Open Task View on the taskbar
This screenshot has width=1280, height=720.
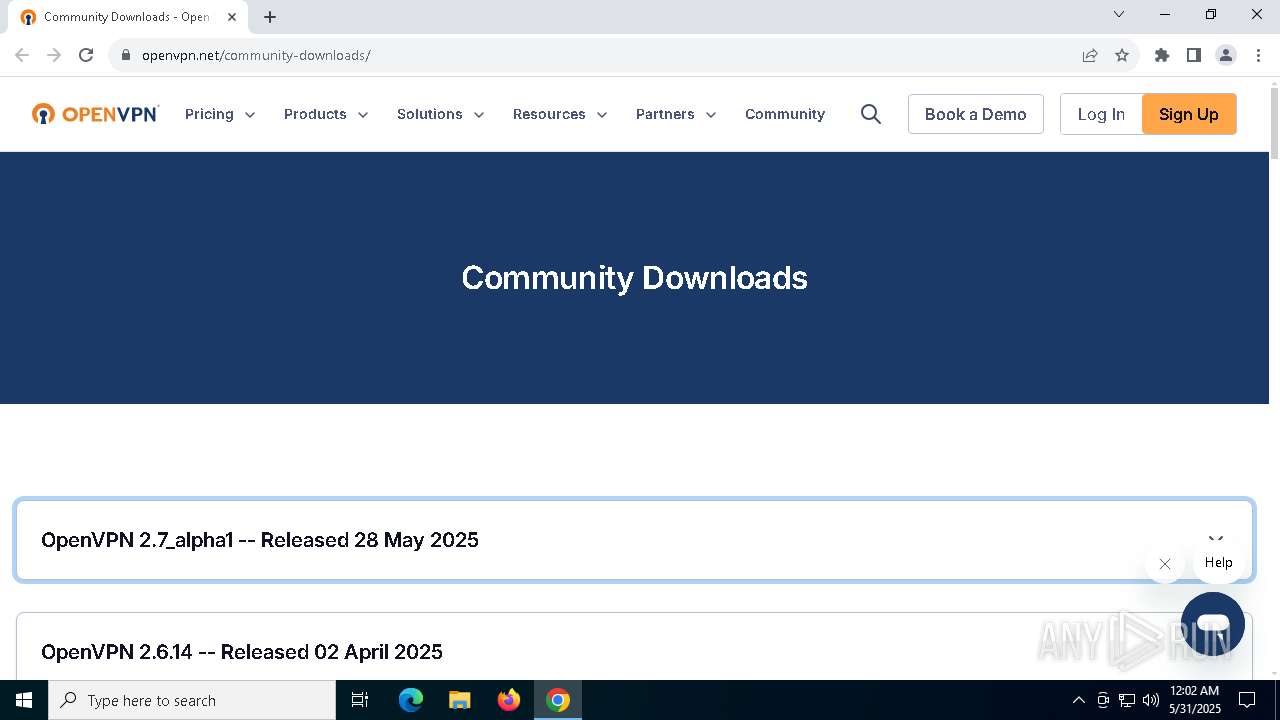tap(360, 700)
